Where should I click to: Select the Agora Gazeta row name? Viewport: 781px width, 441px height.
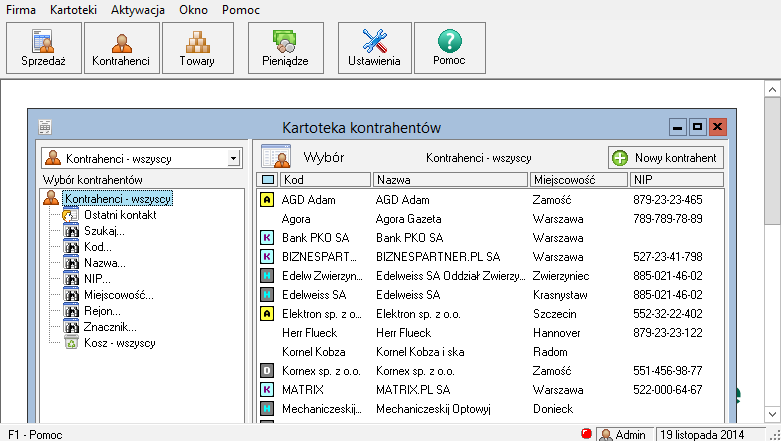tap(408, 219)
